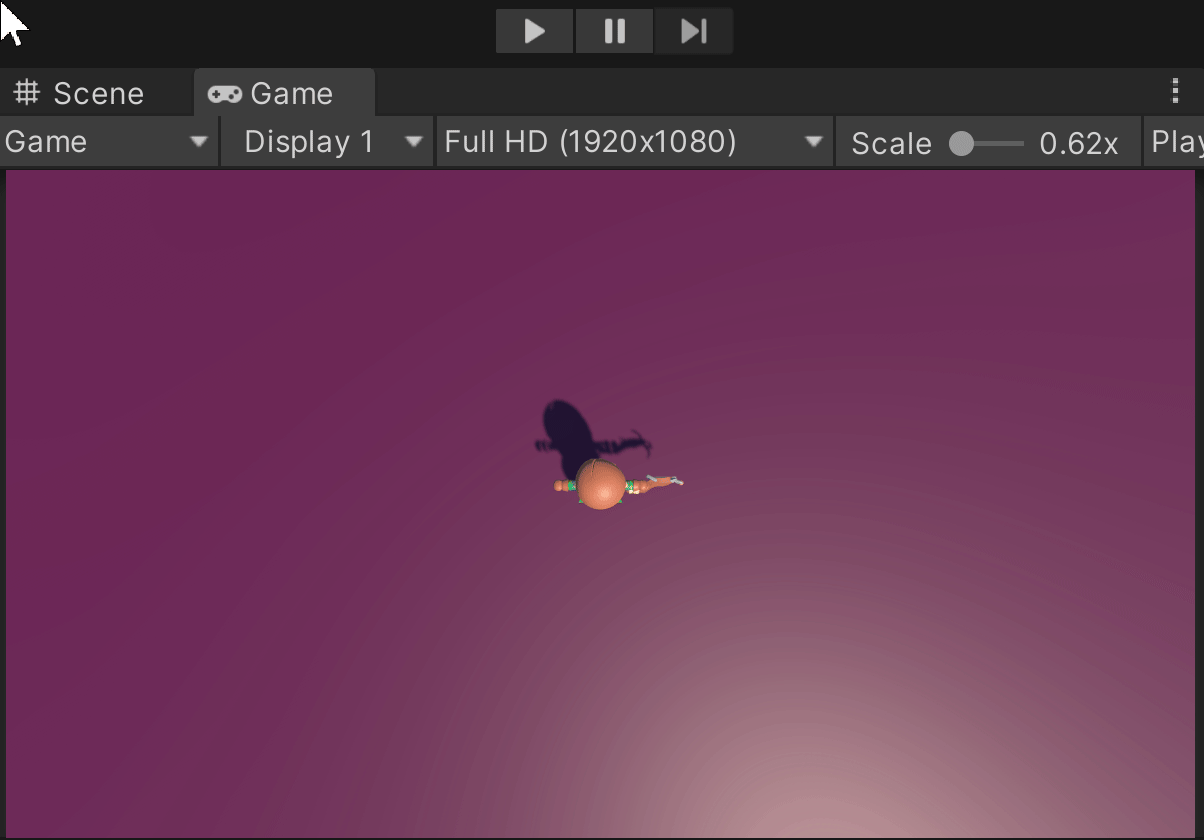
Task: Open the Game view mode dropdown
Action: coord(100,141)
